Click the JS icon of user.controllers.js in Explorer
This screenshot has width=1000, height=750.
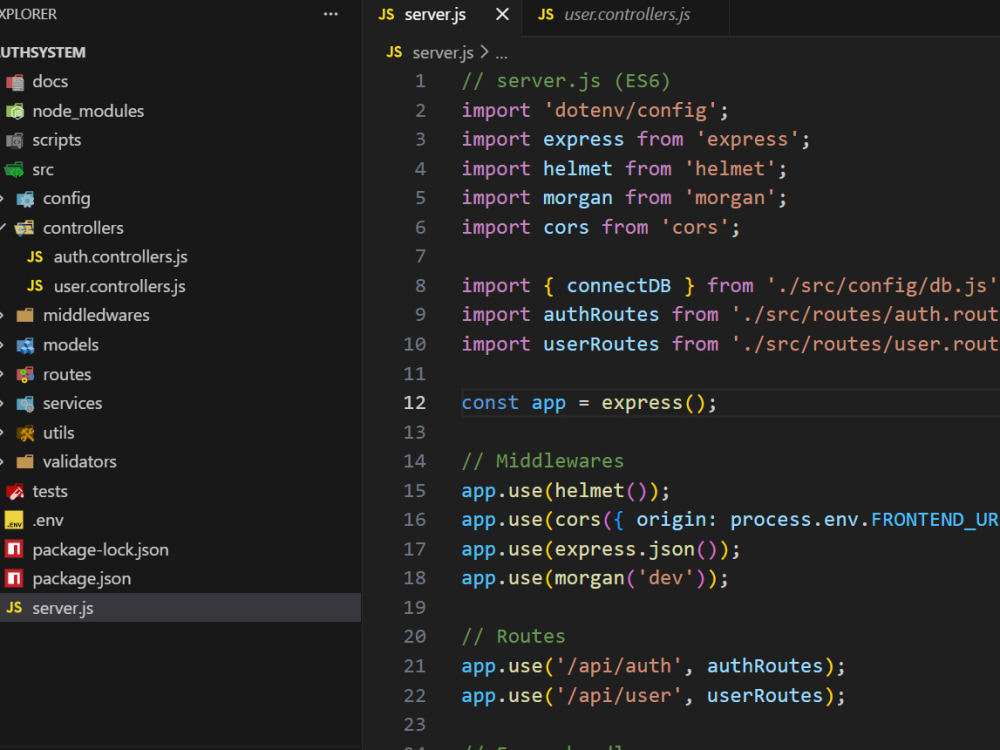click(35, 286)
